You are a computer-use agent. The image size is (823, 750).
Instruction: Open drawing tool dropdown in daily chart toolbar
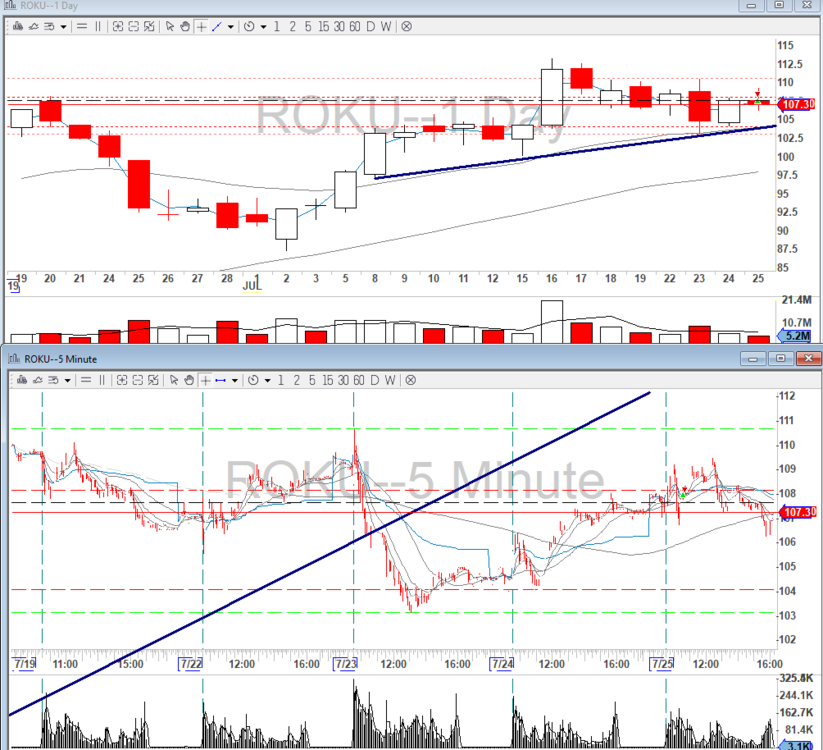[x=232, y=26]
